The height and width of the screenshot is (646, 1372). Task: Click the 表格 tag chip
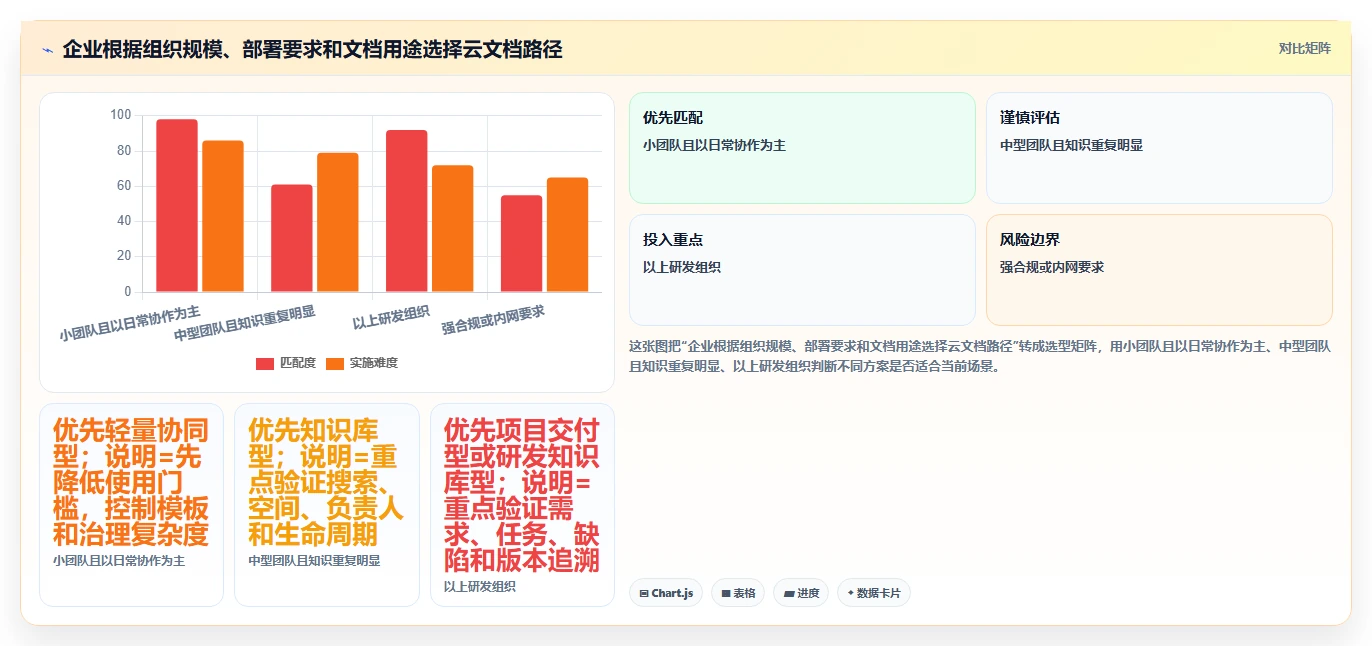(738, 593)
